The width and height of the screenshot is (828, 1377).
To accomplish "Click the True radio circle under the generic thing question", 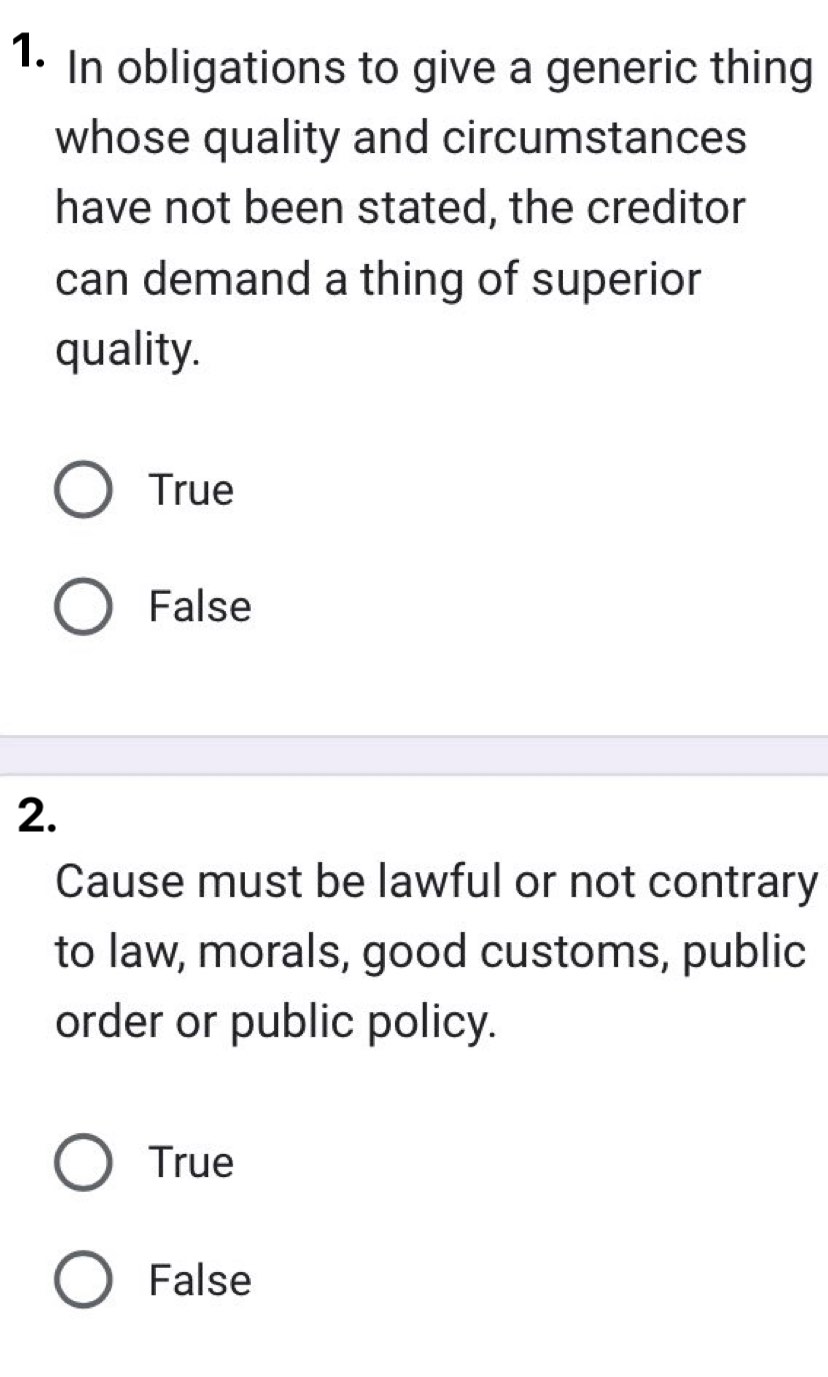I will (x=84, y=490).
